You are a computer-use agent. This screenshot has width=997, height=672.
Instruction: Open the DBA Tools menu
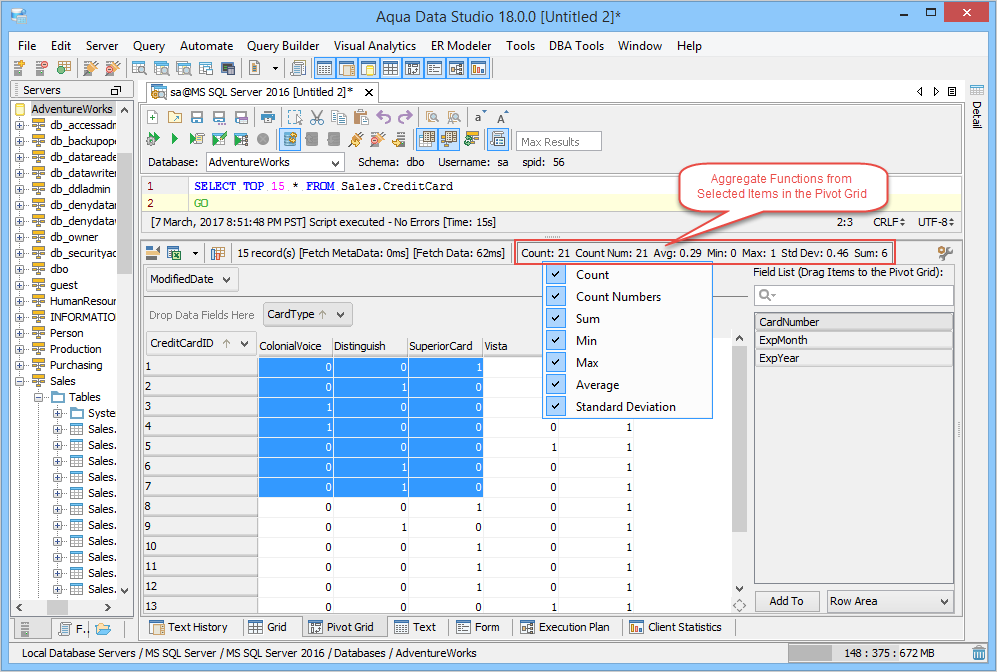[x=576, y=46]
